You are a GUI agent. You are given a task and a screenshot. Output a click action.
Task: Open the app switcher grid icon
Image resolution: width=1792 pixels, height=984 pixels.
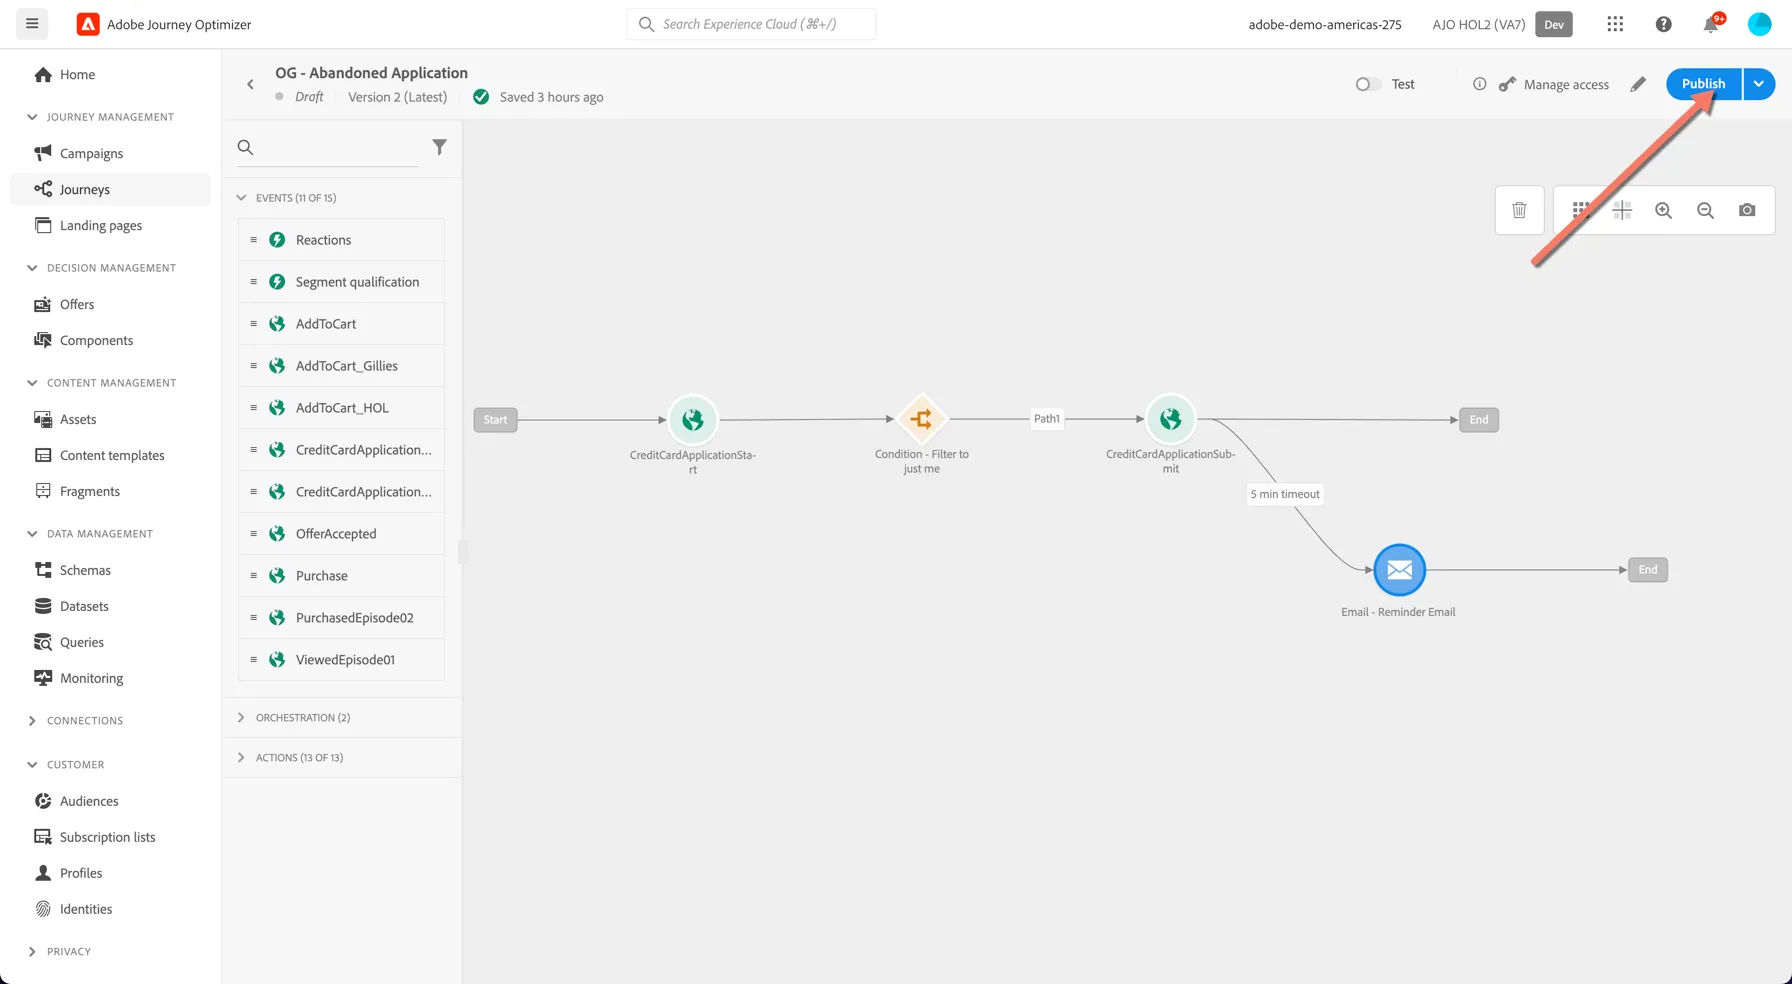click(1615, 24)
